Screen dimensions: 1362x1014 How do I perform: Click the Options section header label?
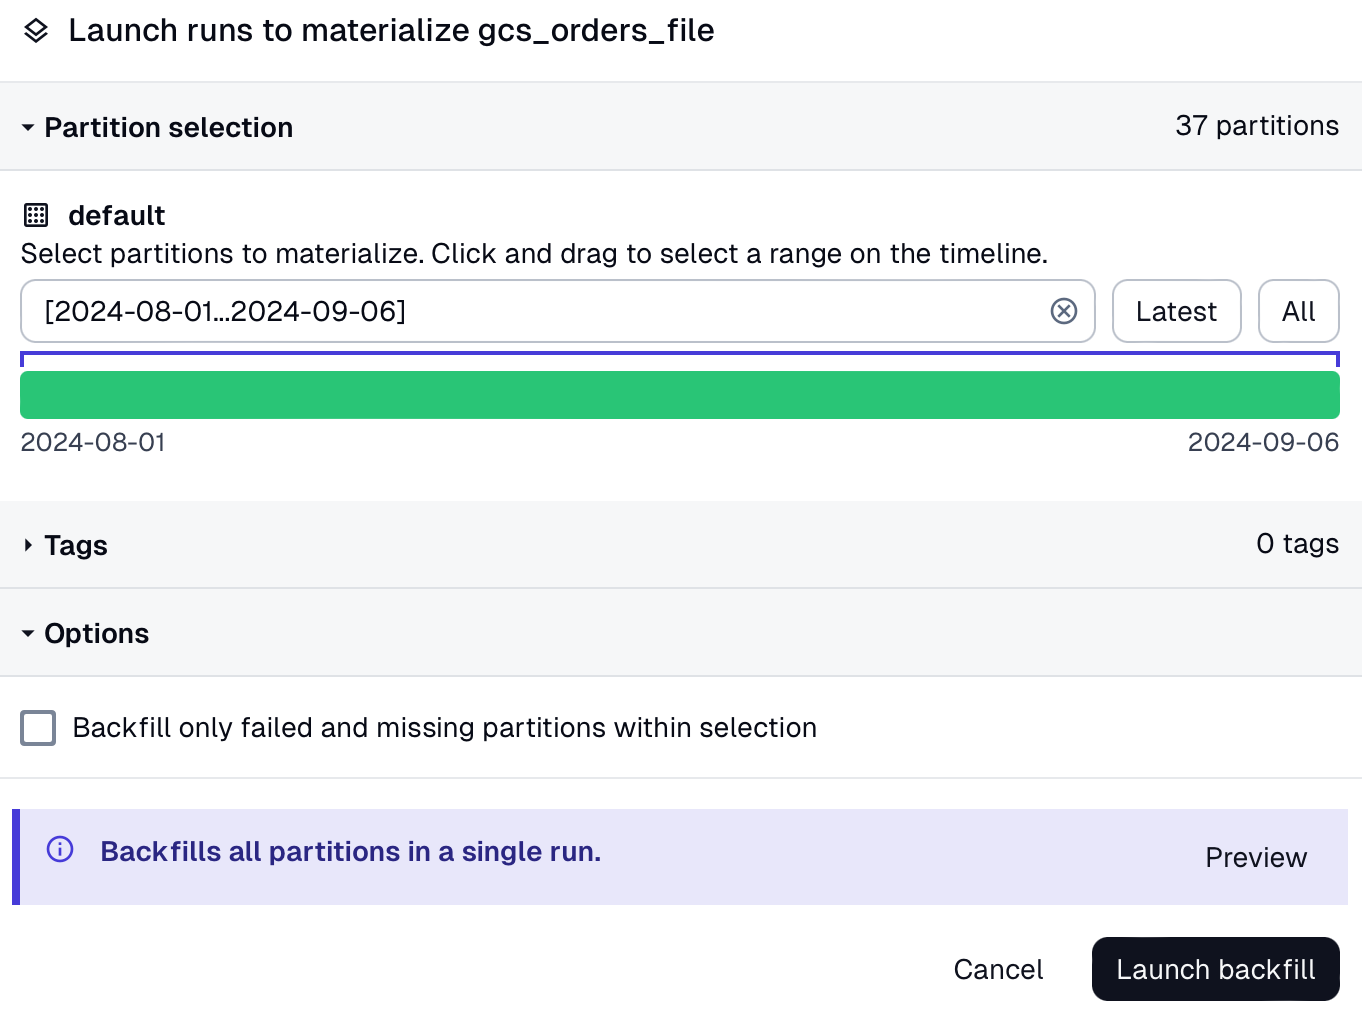97,634
